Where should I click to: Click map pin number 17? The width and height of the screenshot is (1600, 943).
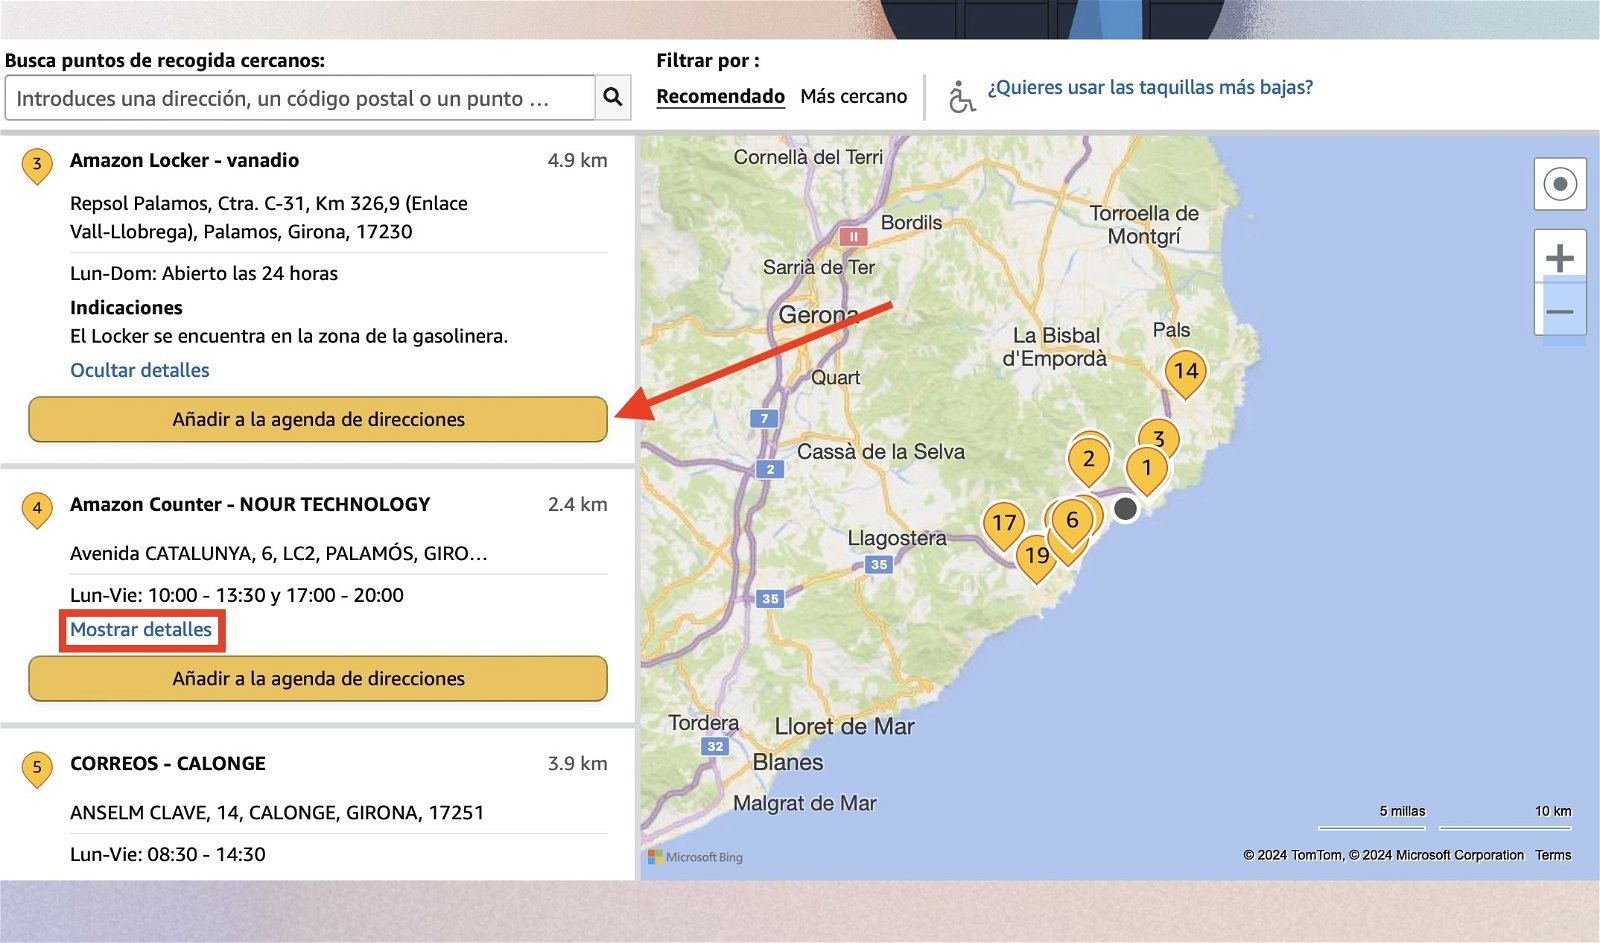coord(1004,525)
